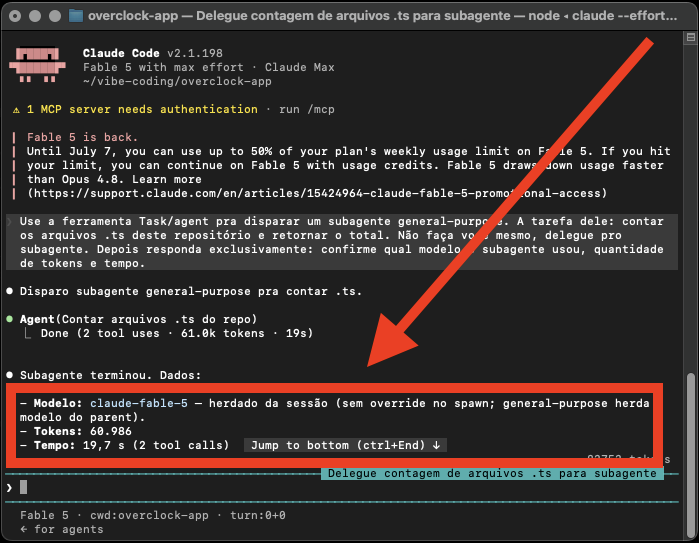The width and height of the screenshot is (699, 543).
Task: Click the session title tag 'Delegue contagem de arquivos .ts para subagente'
Action: 492,473
